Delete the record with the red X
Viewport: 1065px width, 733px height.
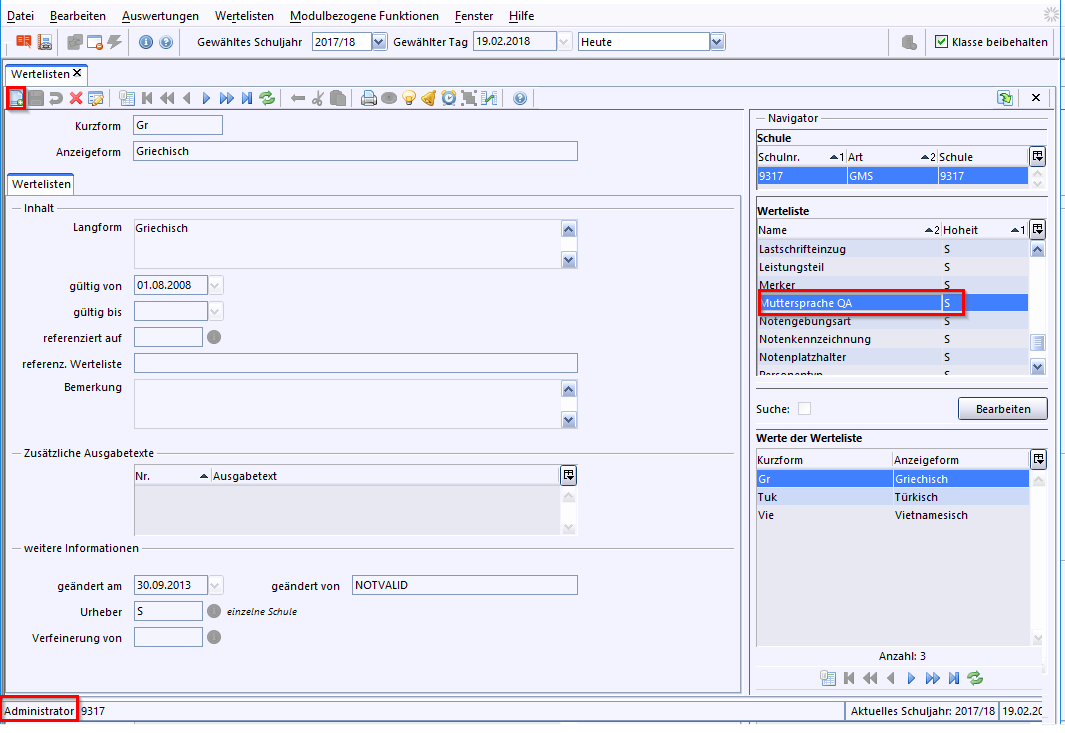pos(76,99)
